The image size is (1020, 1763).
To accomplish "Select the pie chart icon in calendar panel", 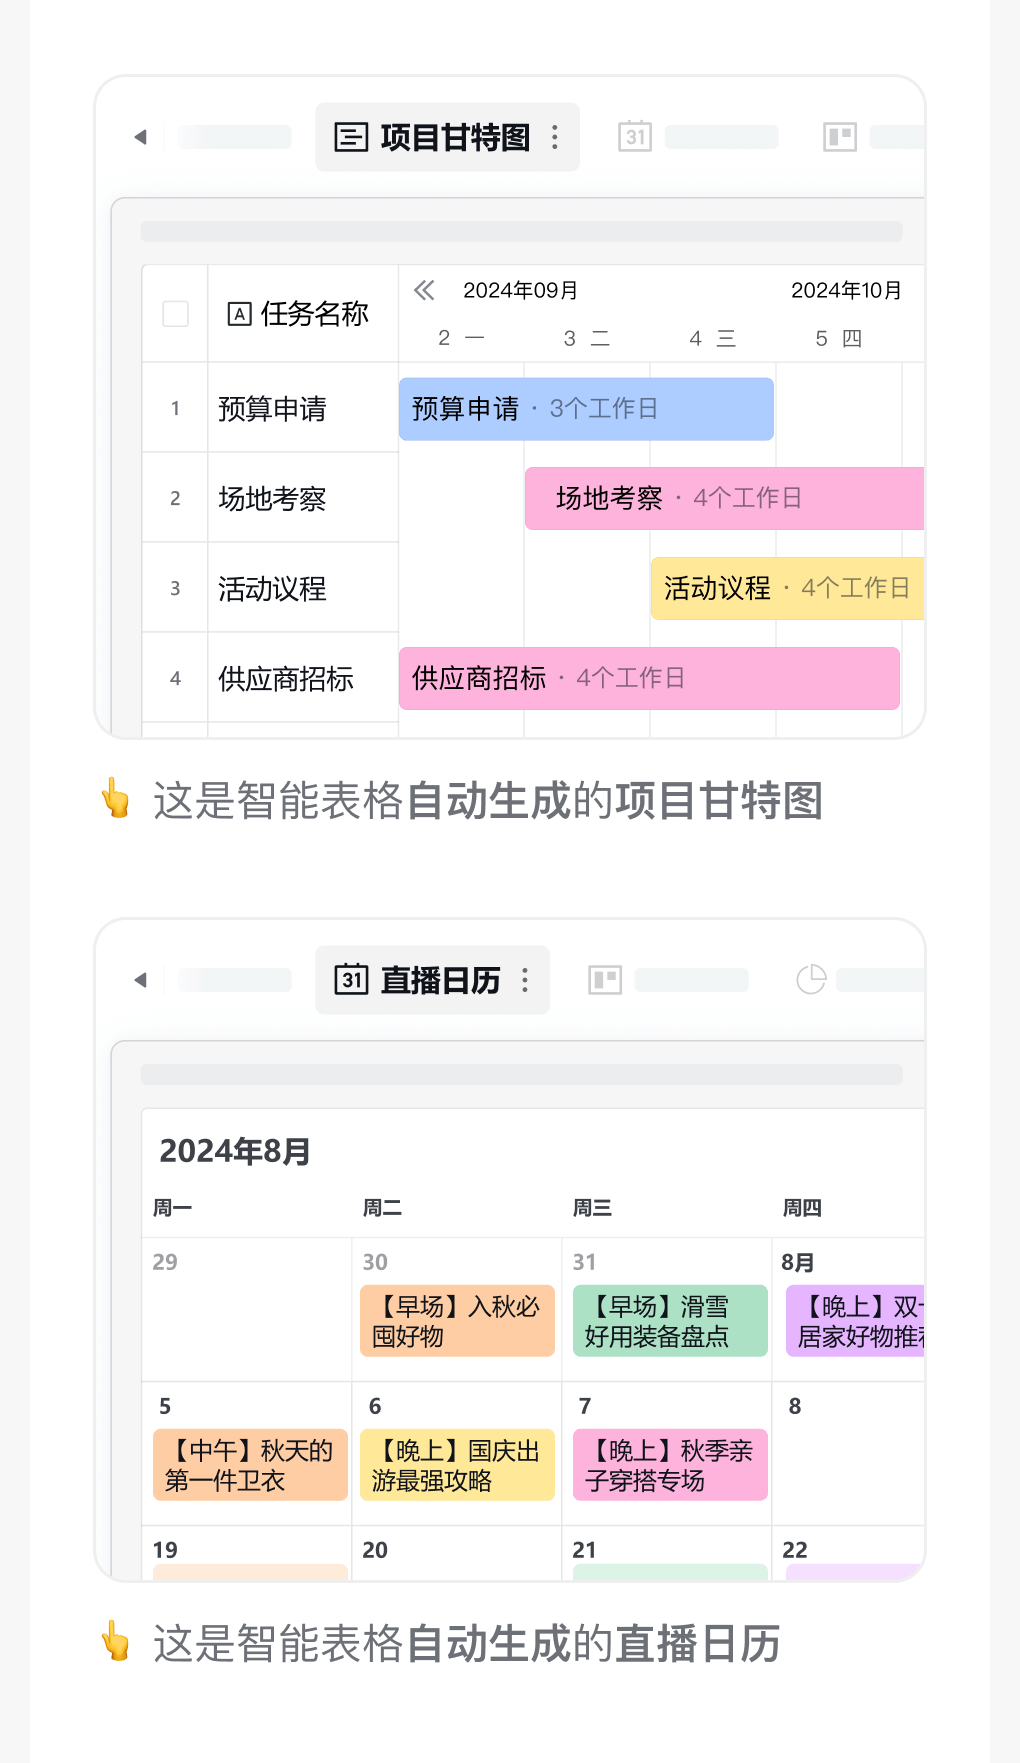I will coord(811,980).
